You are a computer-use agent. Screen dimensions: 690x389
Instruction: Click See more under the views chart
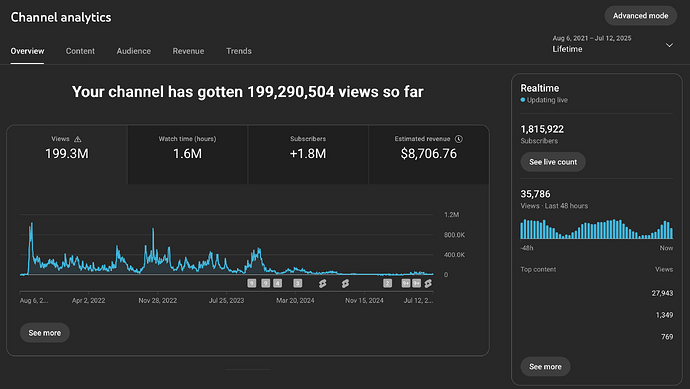tap(45, 333)
